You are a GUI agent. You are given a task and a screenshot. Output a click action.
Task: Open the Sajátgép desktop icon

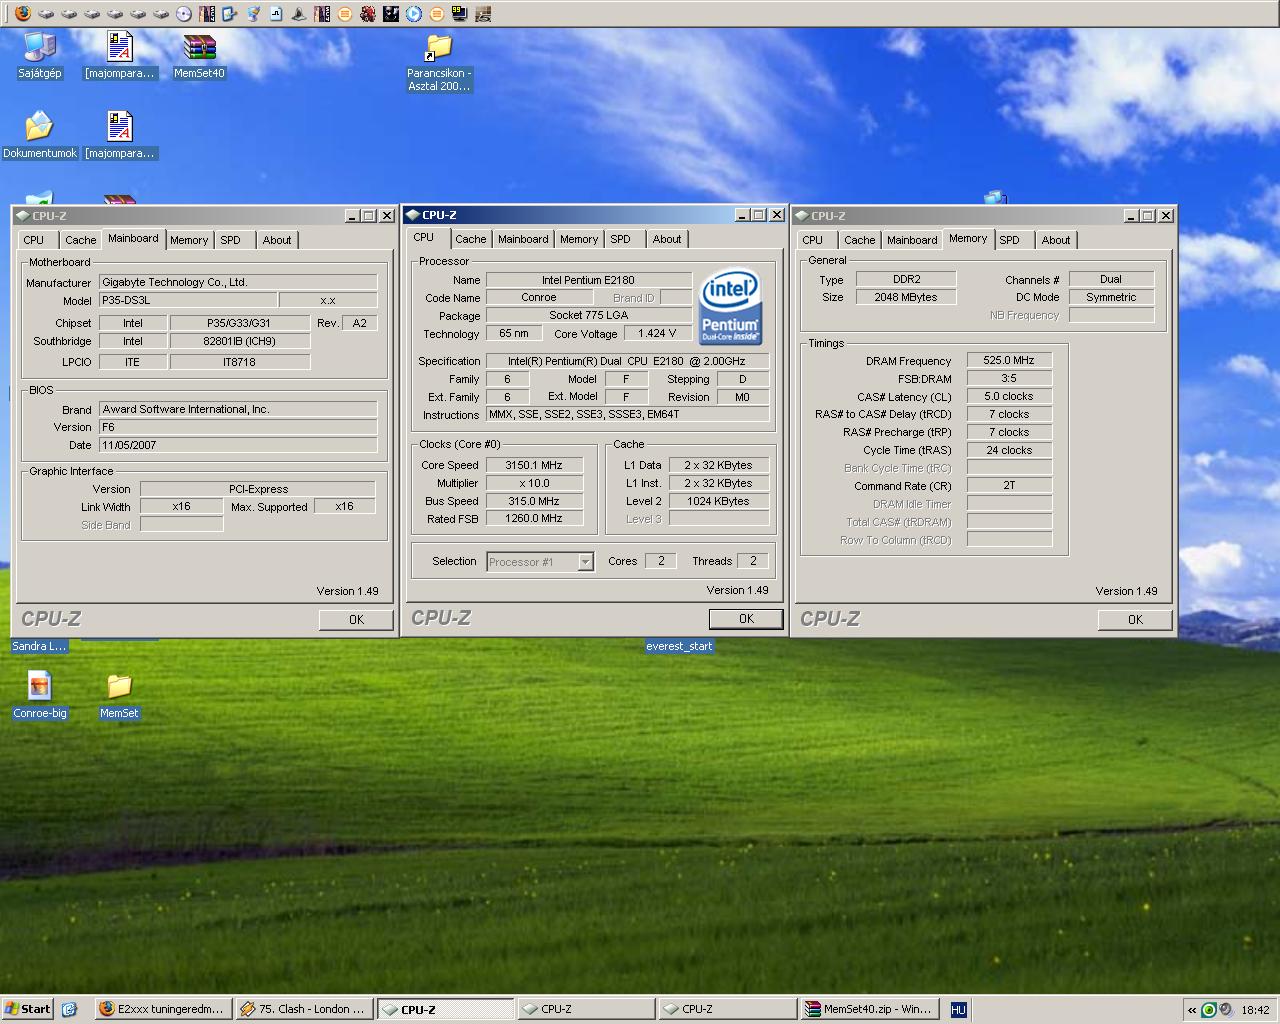click(39, 55)
